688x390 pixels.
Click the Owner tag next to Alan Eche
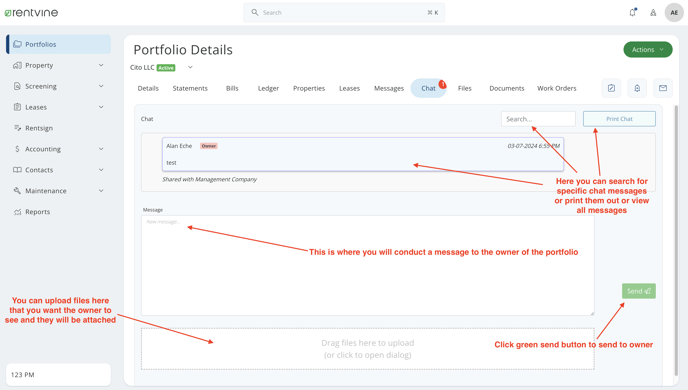tap(209, 146)
